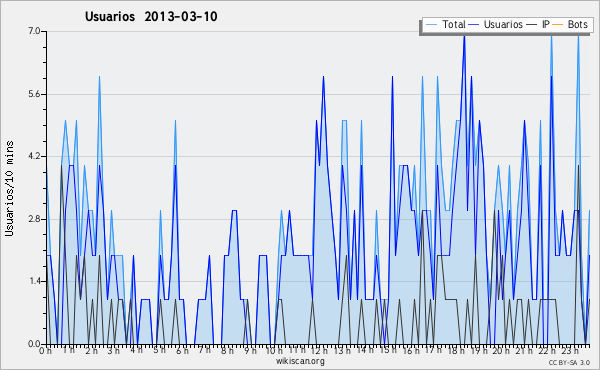Click the x-axis label '12 h'
Viewport: 600px width, 370px height.
click(x=319, y=350)
